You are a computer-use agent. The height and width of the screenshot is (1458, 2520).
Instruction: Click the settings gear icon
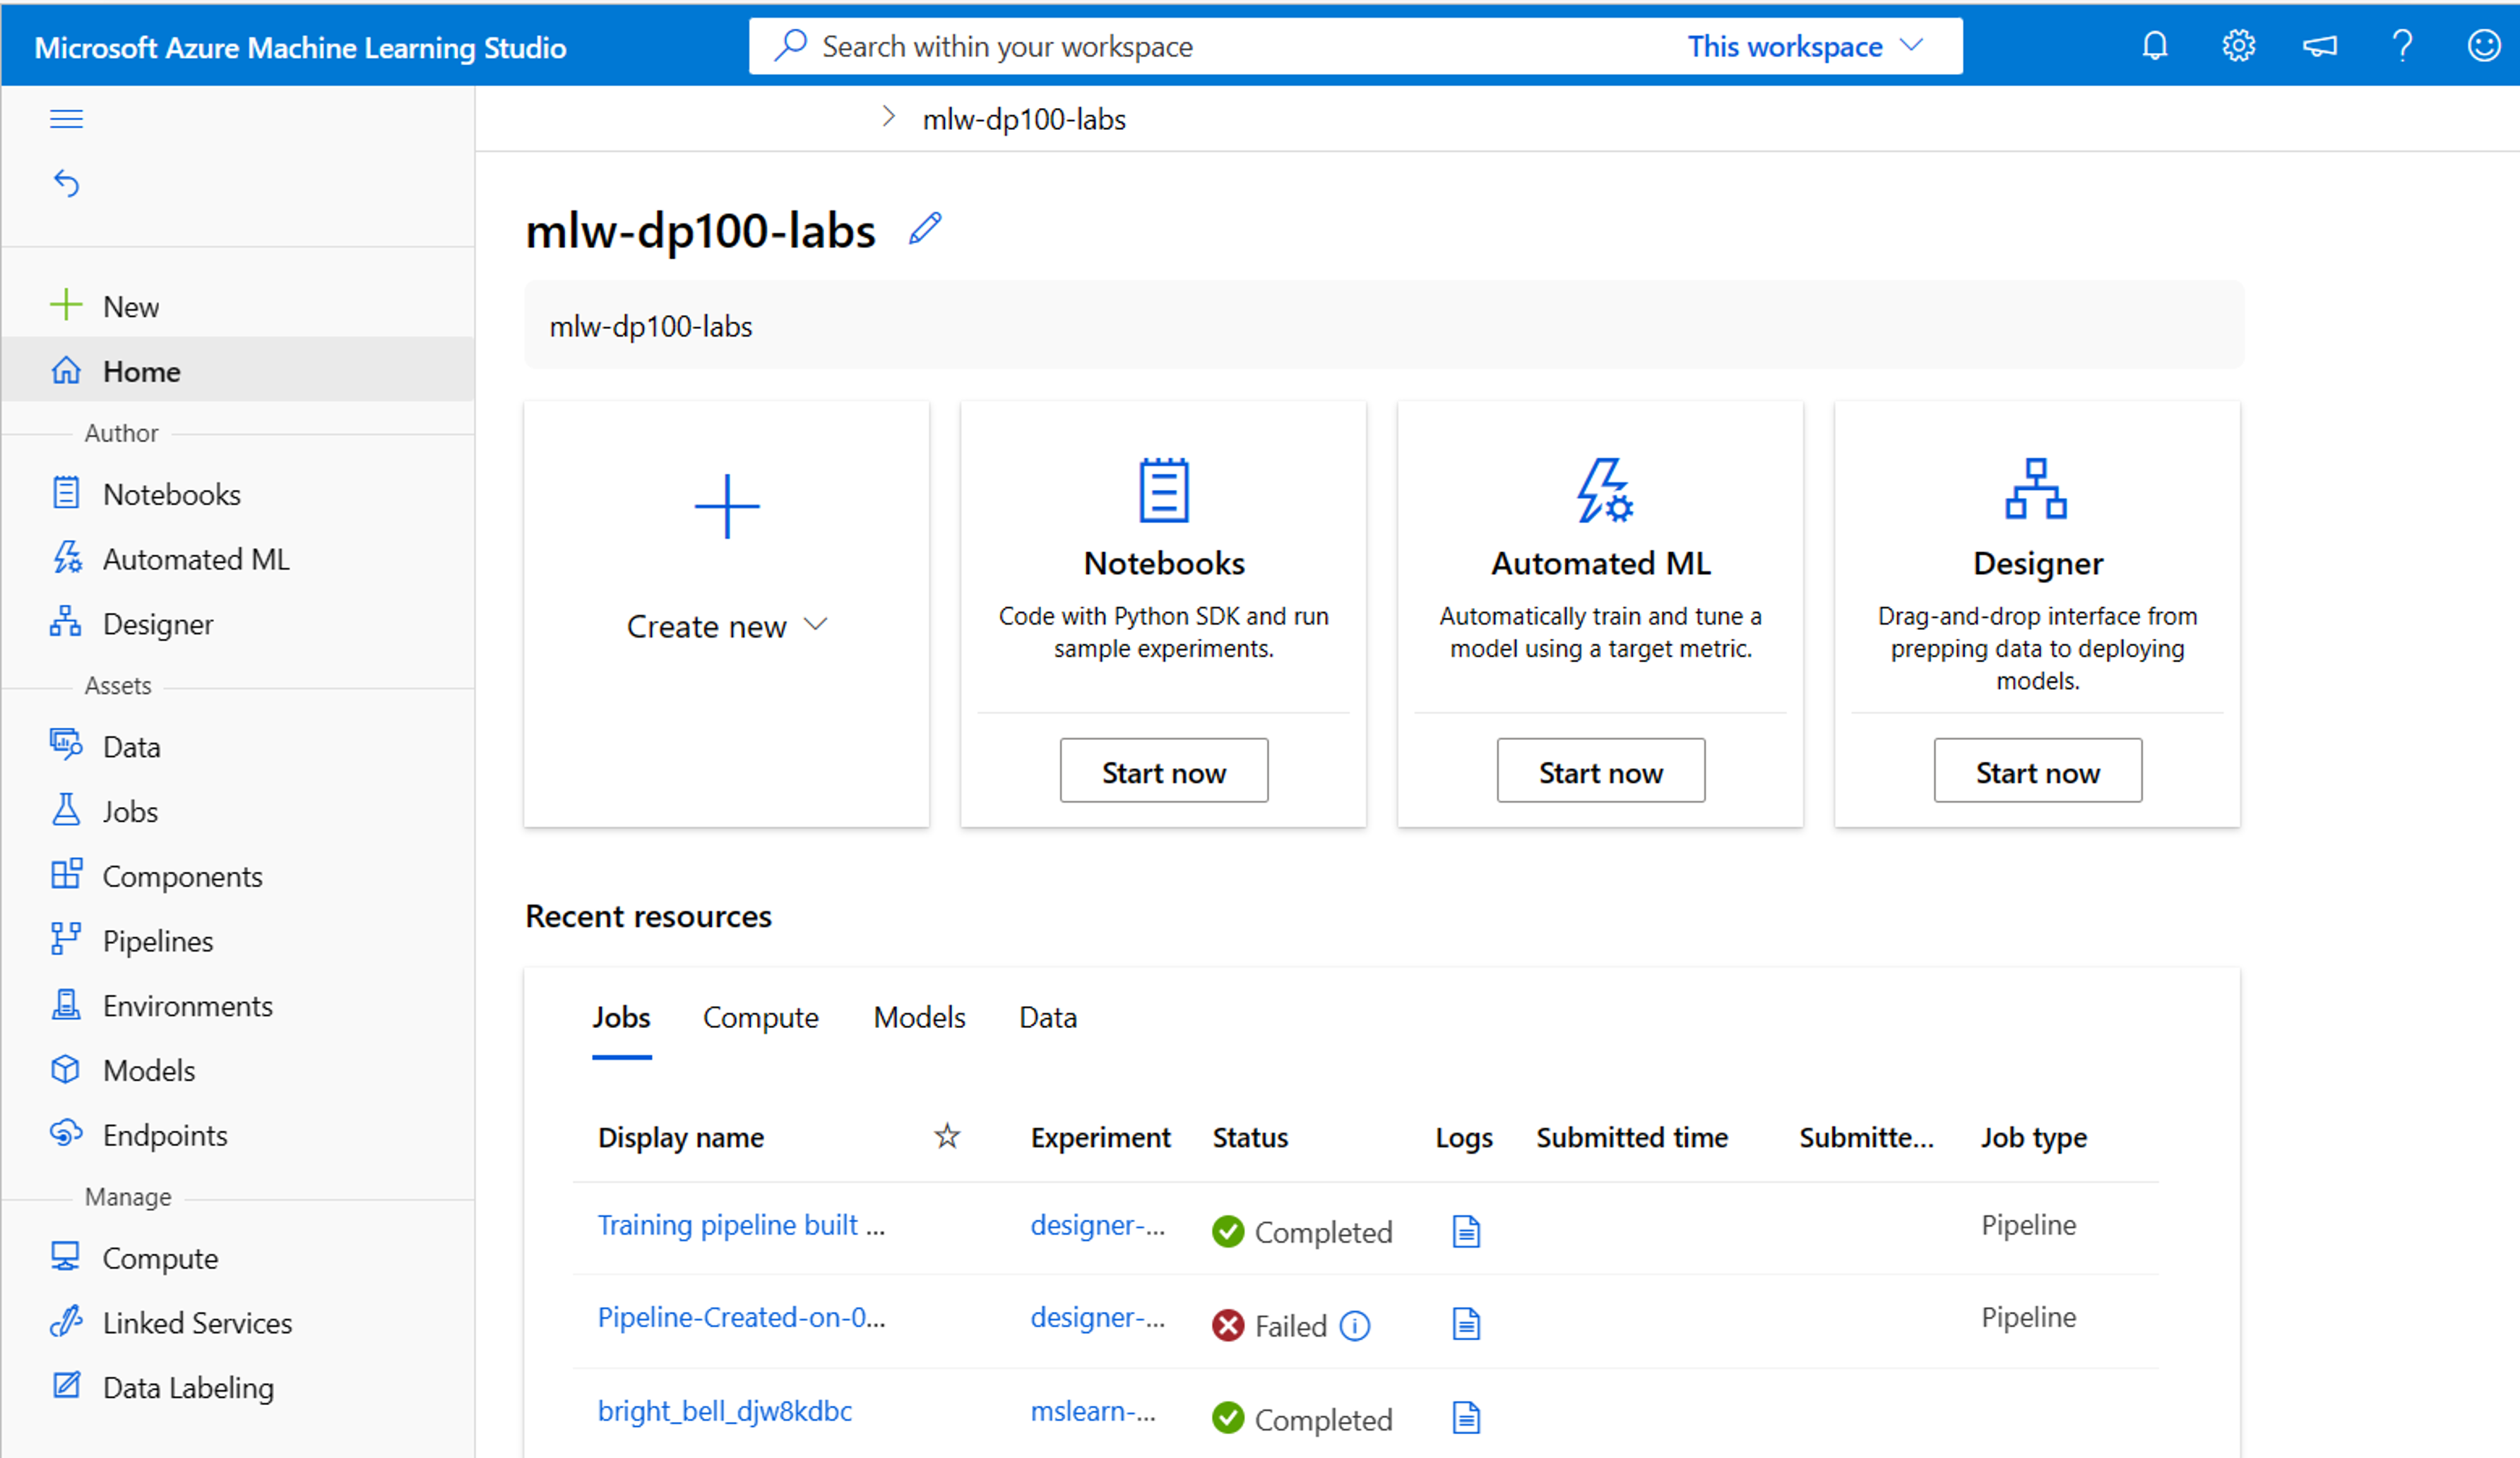click(x=2239, y=47)
